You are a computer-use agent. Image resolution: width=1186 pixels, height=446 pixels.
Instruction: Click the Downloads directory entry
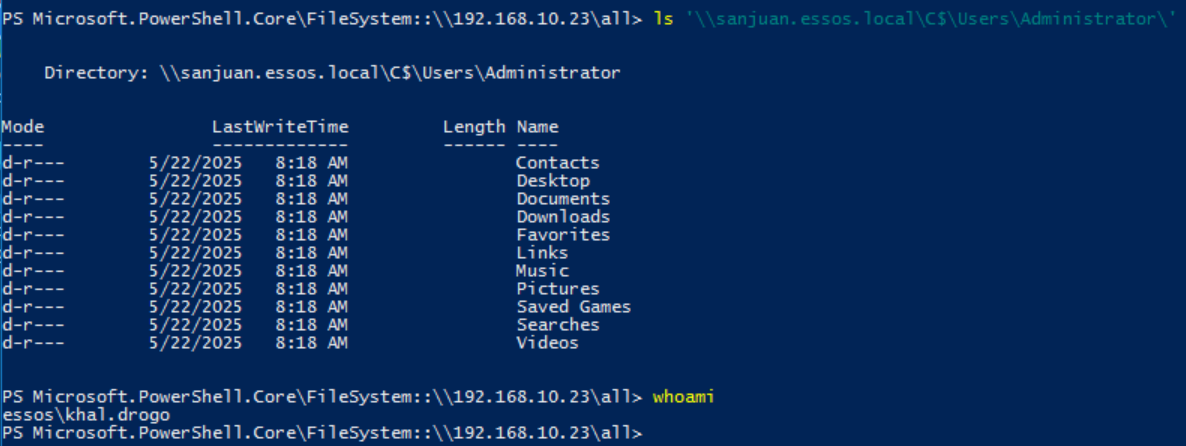pyautogui.click(x=562, y=217)
